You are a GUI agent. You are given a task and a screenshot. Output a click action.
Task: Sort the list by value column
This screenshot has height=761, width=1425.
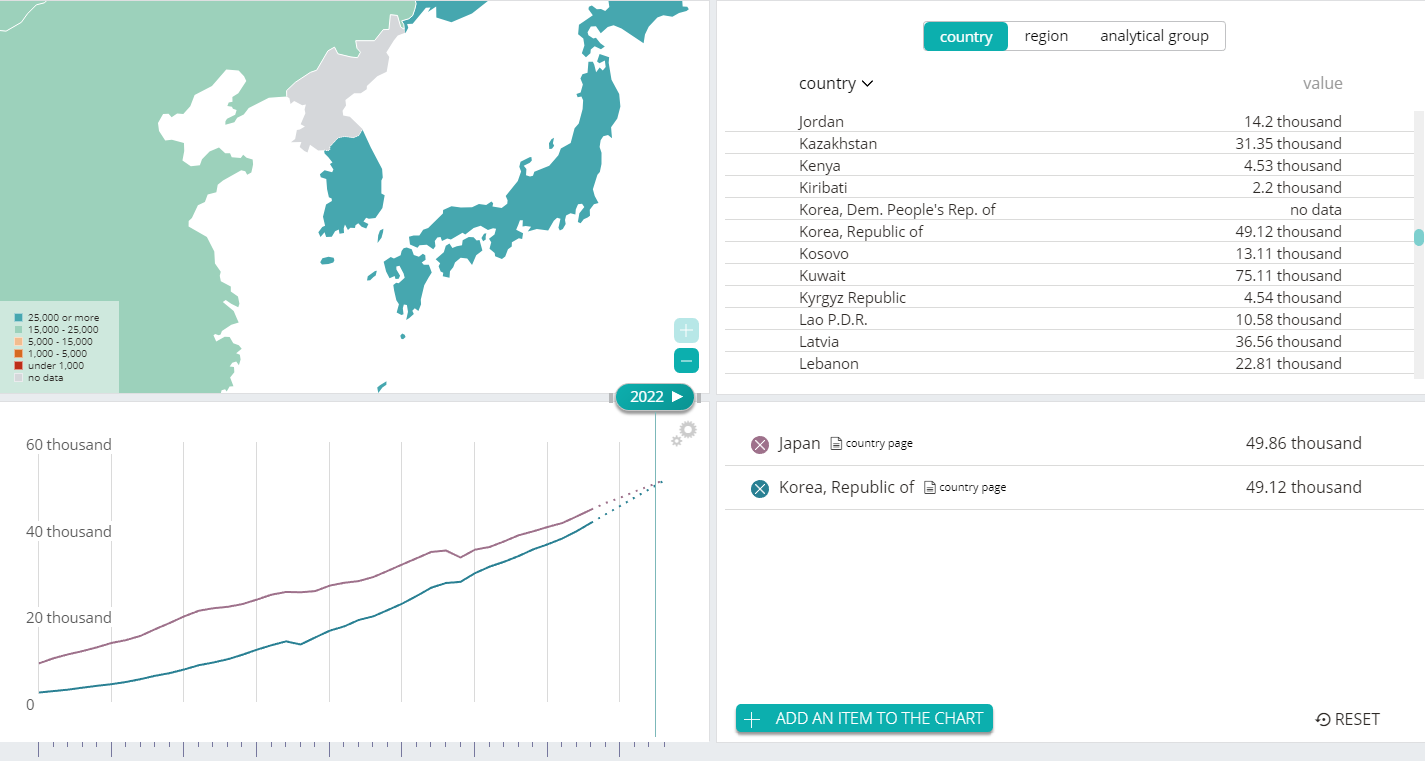[1322, 84]
